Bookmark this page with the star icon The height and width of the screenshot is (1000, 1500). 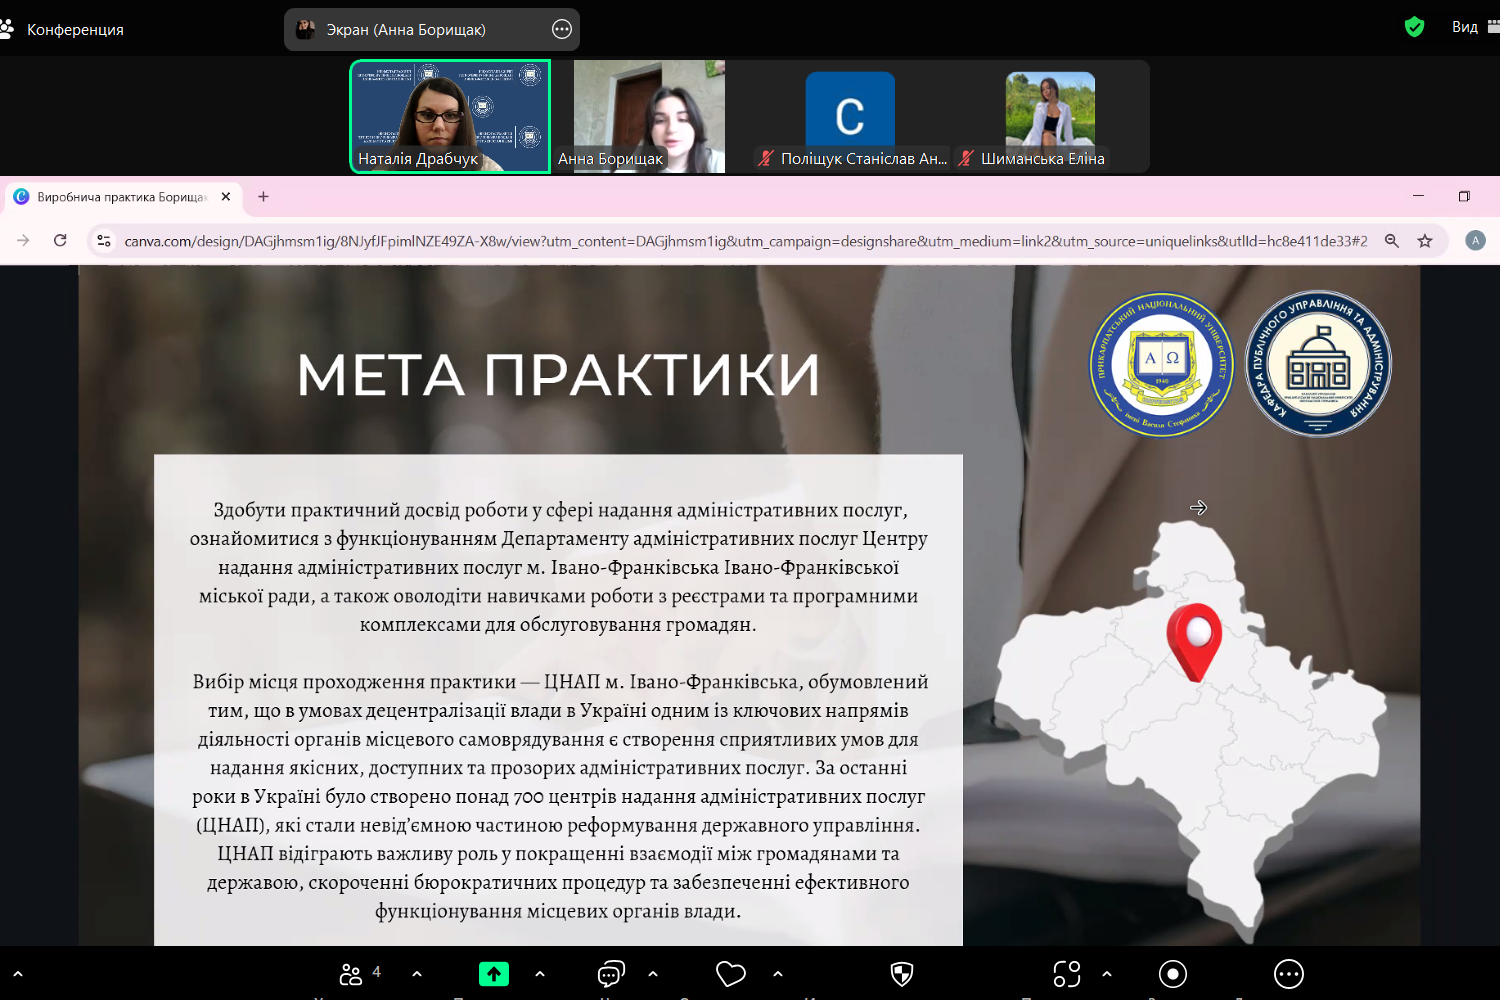click(1425, 241)
